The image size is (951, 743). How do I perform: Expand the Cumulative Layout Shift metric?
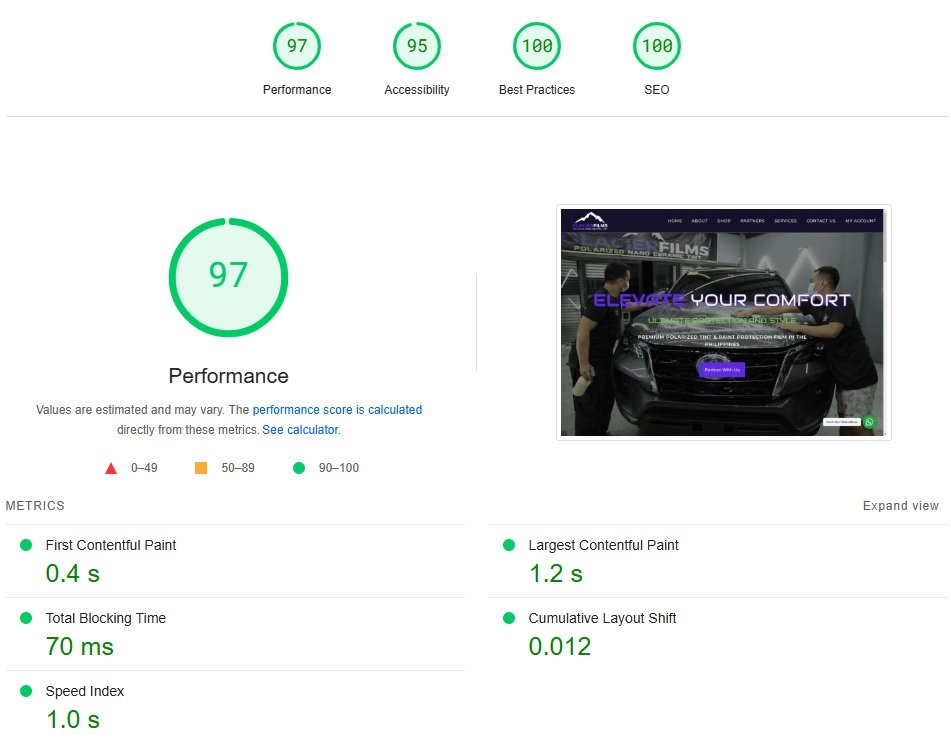(x=602, y=618)
